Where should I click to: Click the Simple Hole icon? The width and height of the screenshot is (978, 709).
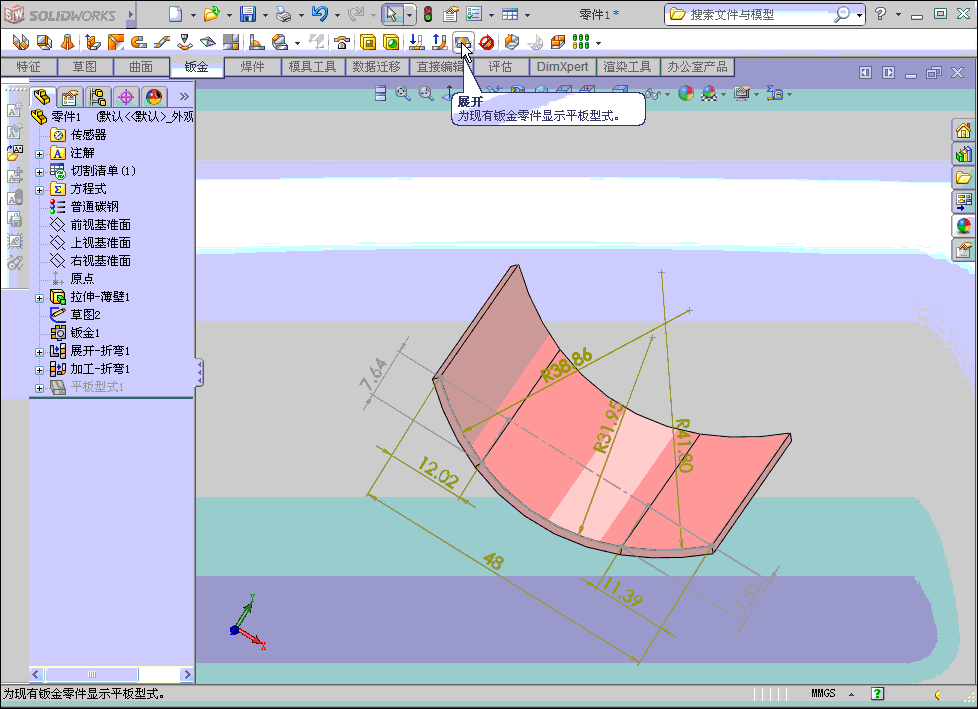pyautogui.click(x=391, y=42)
